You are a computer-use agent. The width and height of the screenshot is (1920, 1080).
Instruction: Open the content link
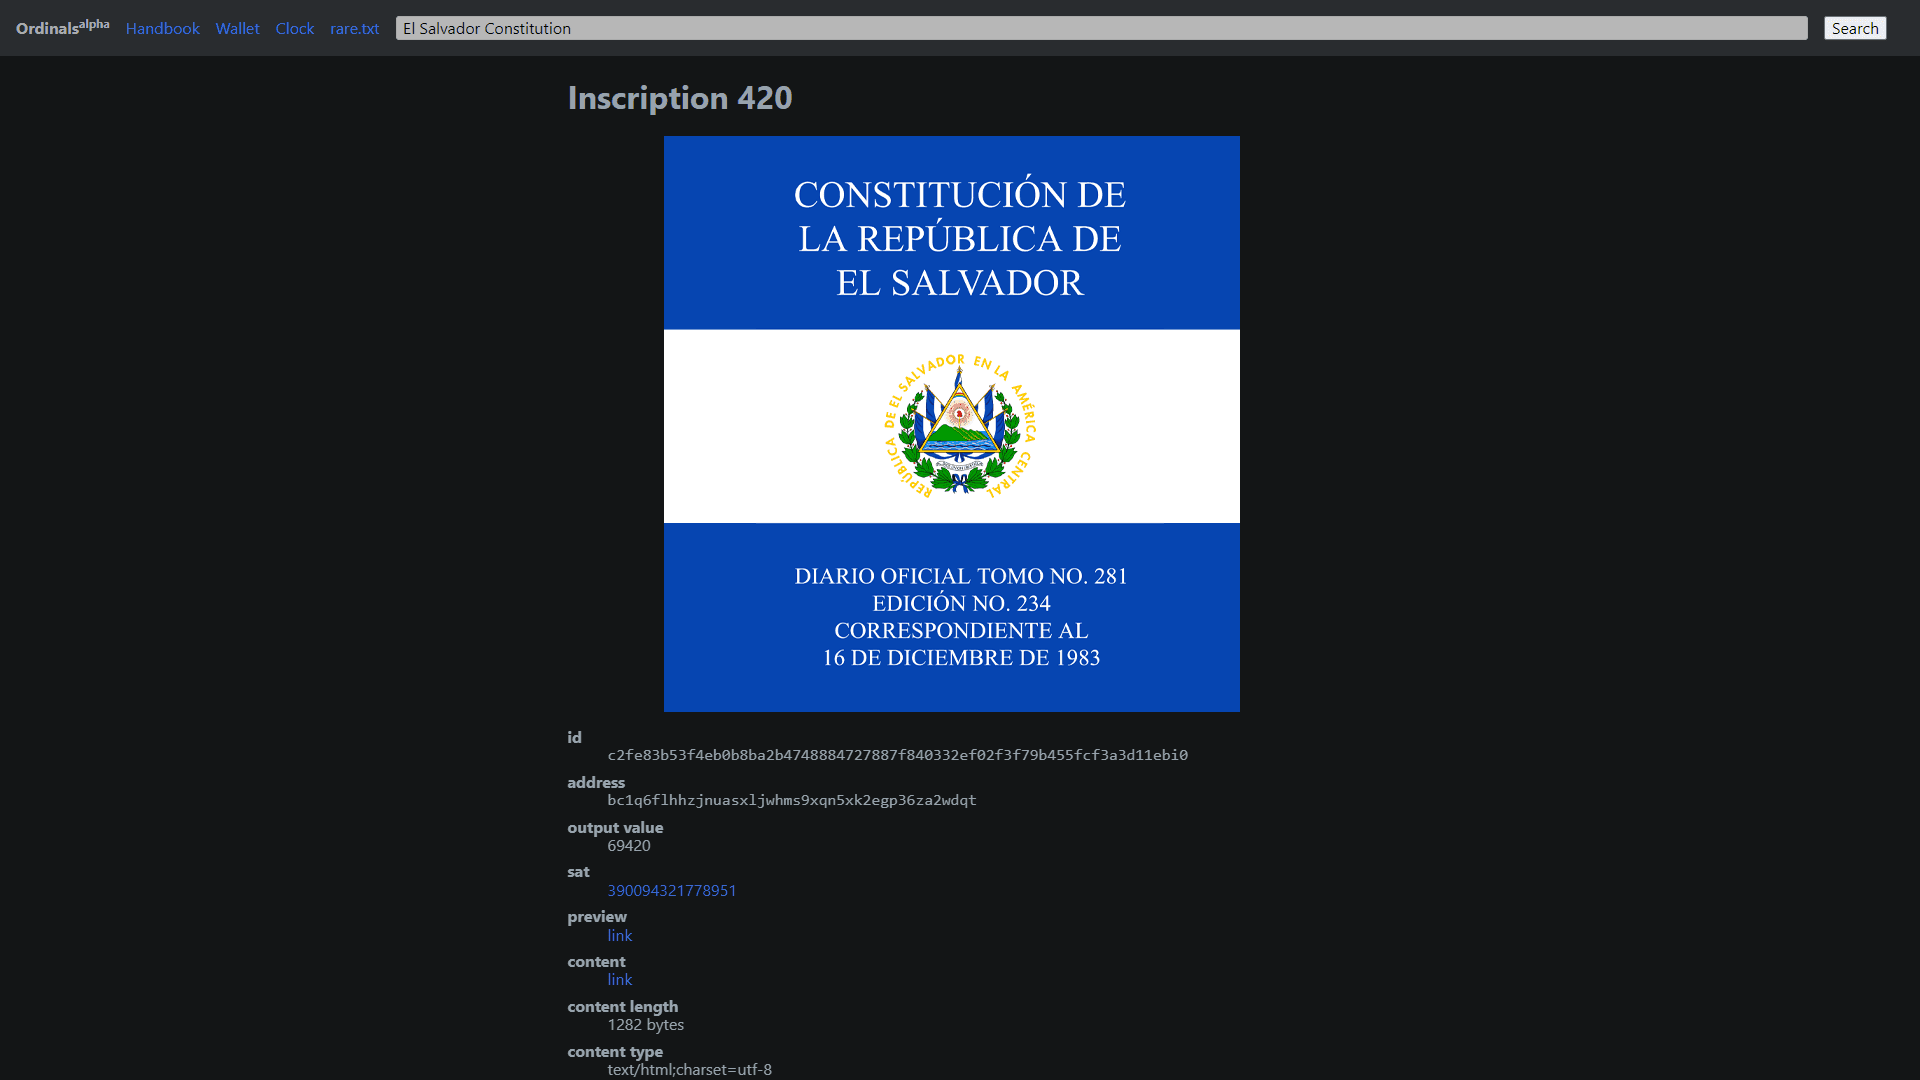pos(620,979)
